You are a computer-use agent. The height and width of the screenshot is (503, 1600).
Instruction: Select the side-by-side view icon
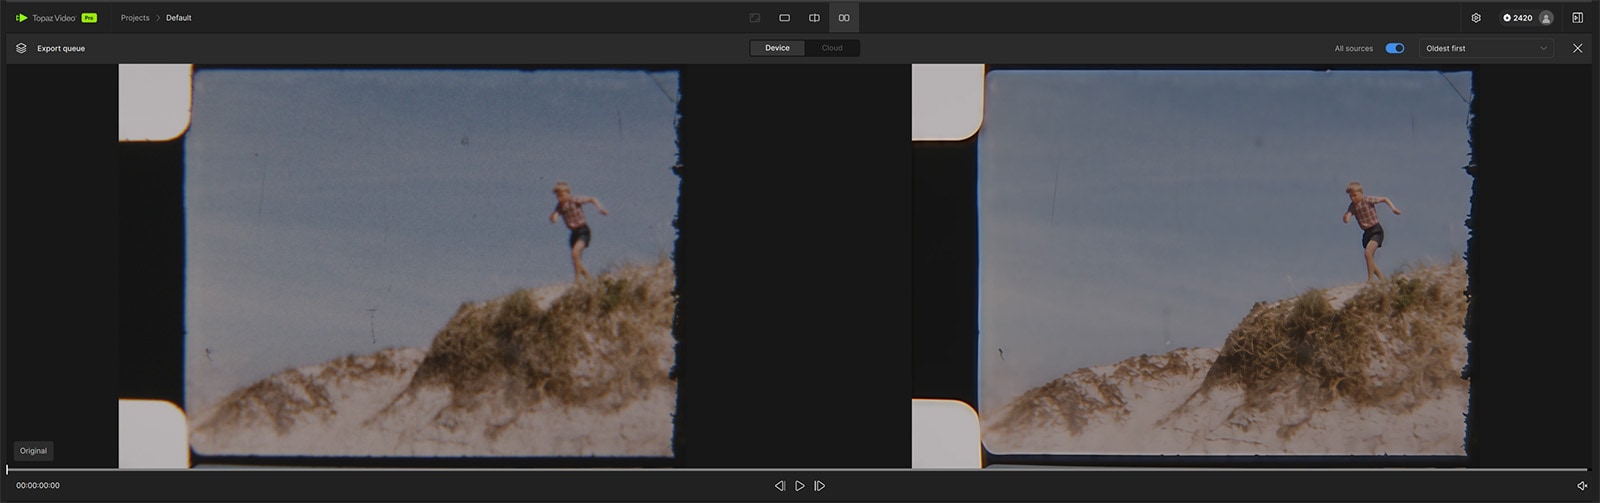844,18
